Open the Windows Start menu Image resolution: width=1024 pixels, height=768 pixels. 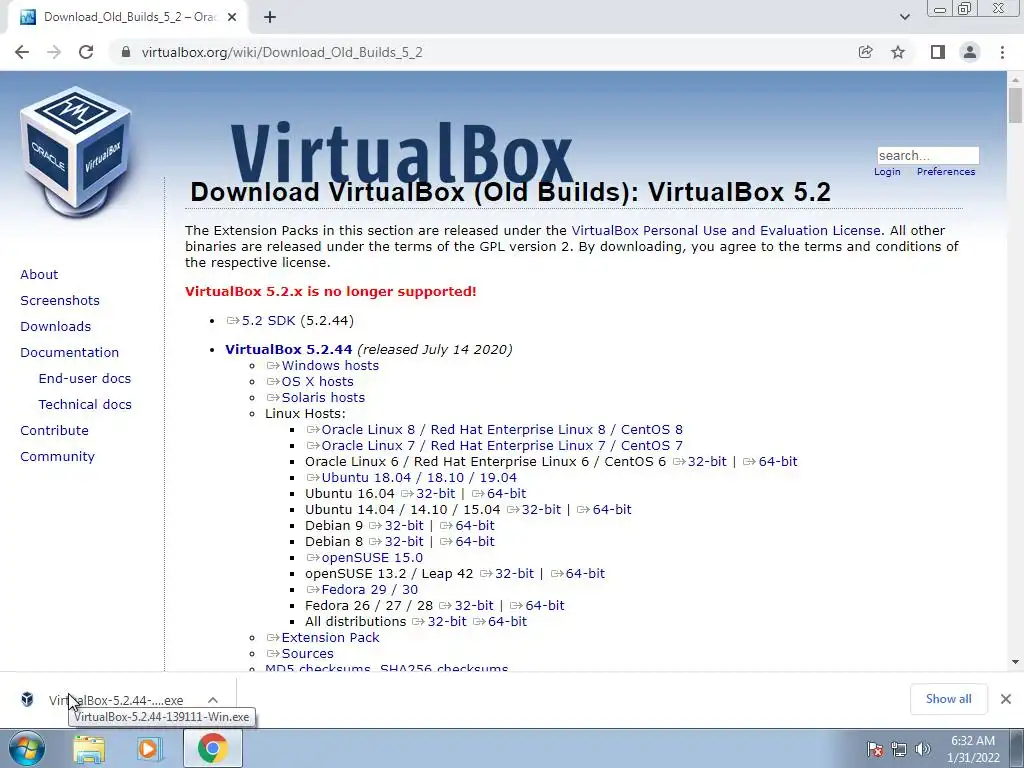26,748
